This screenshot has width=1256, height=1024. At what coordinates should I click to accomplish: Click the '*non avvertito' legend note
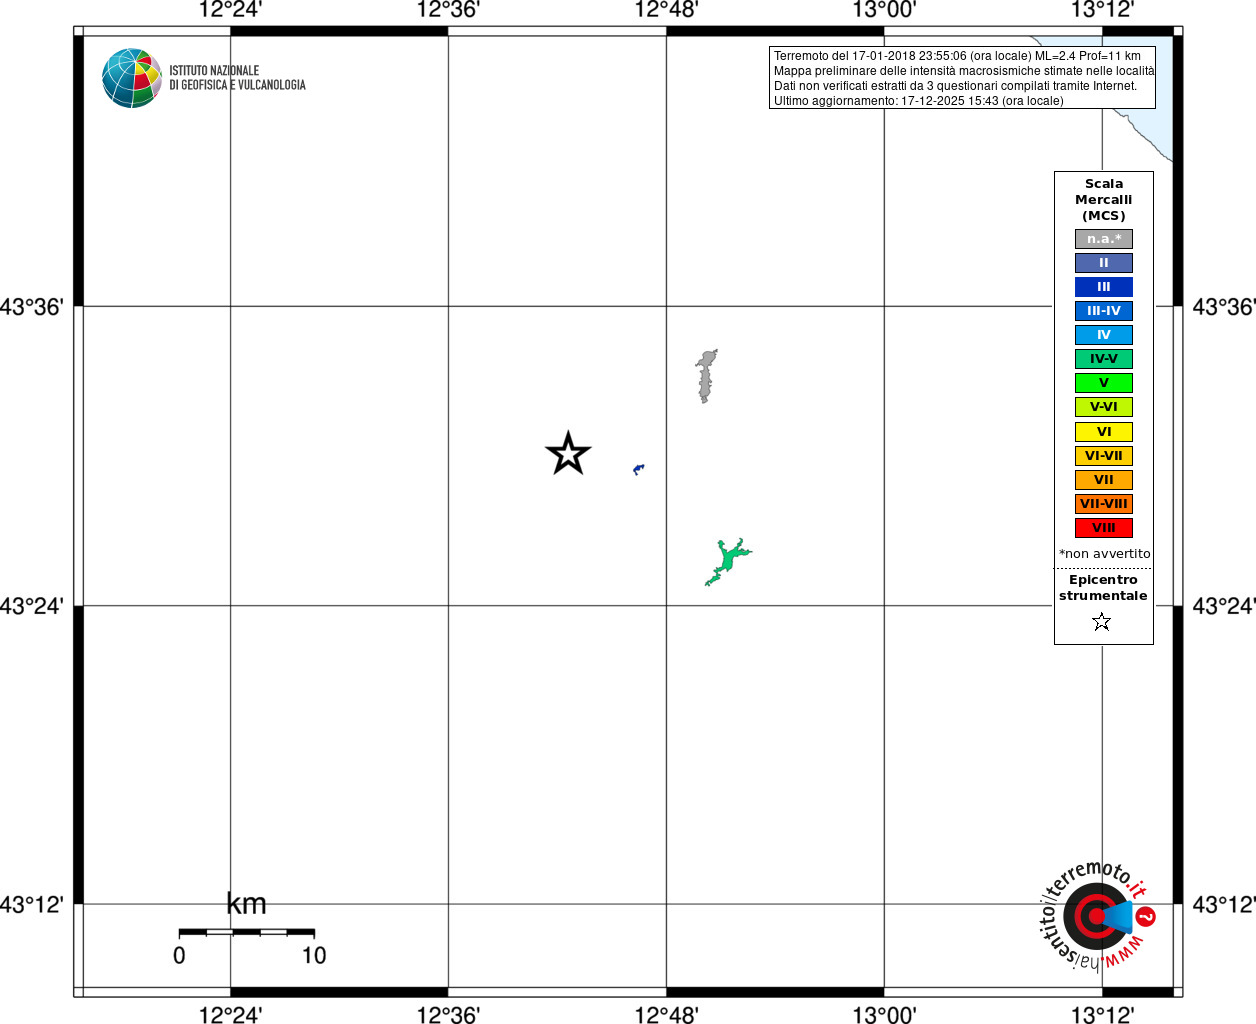[1105, 554]
